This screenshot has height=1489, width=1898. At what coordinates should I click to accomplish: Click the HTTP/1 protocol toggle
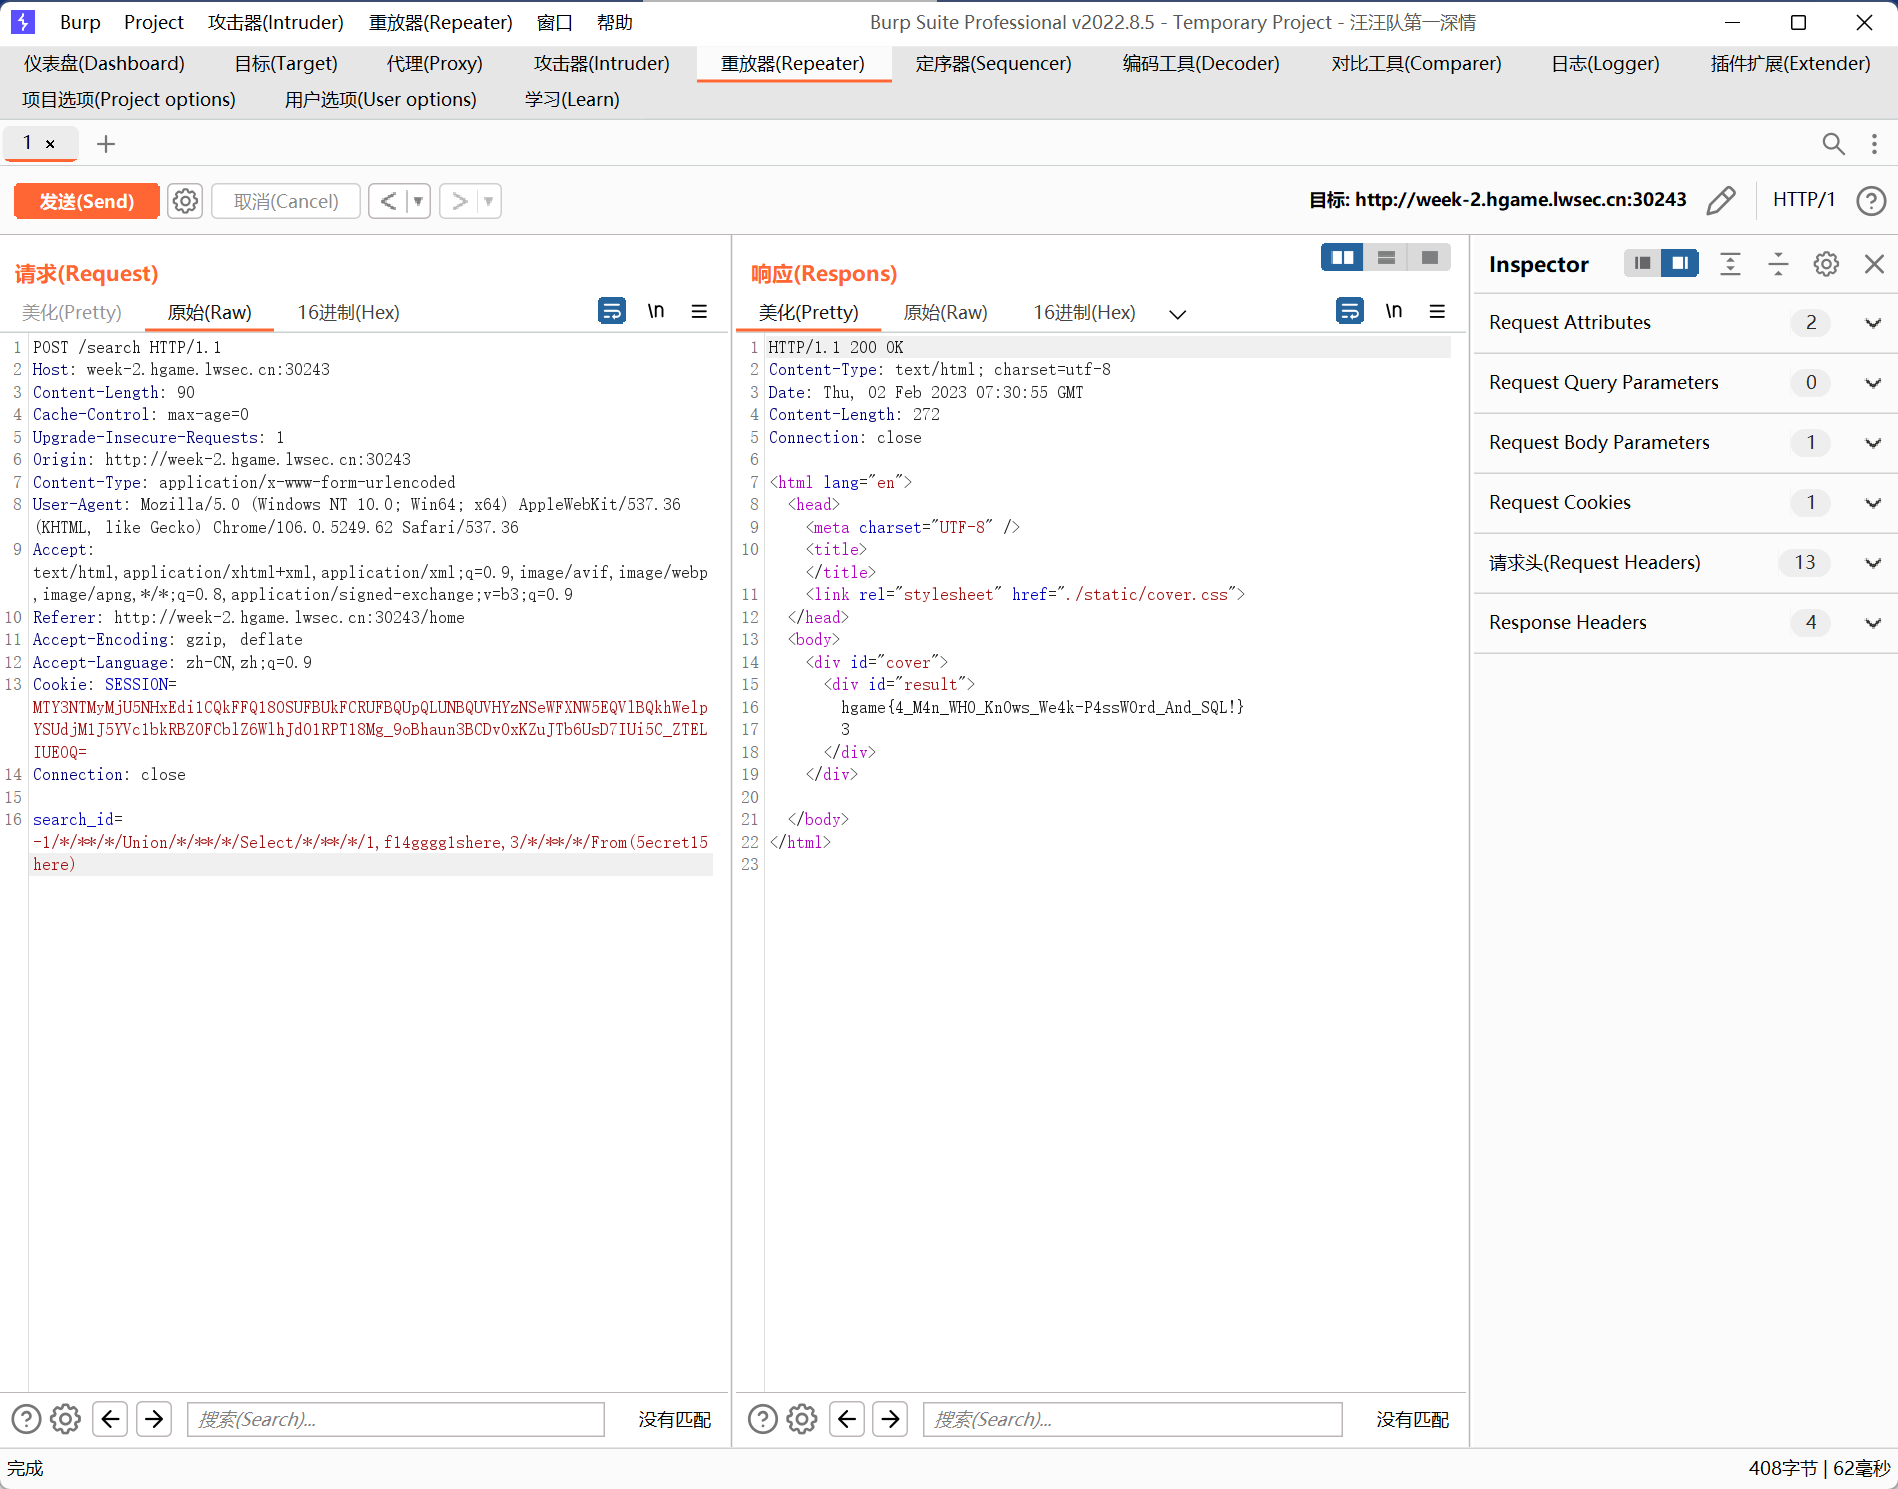(1803, 200)
